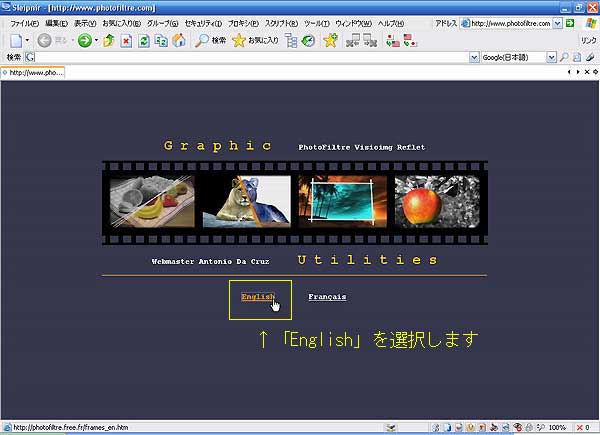This screenshot has width=600, height=435.
Task: Open the 編集(E) menu
Action: click(57, 23)
